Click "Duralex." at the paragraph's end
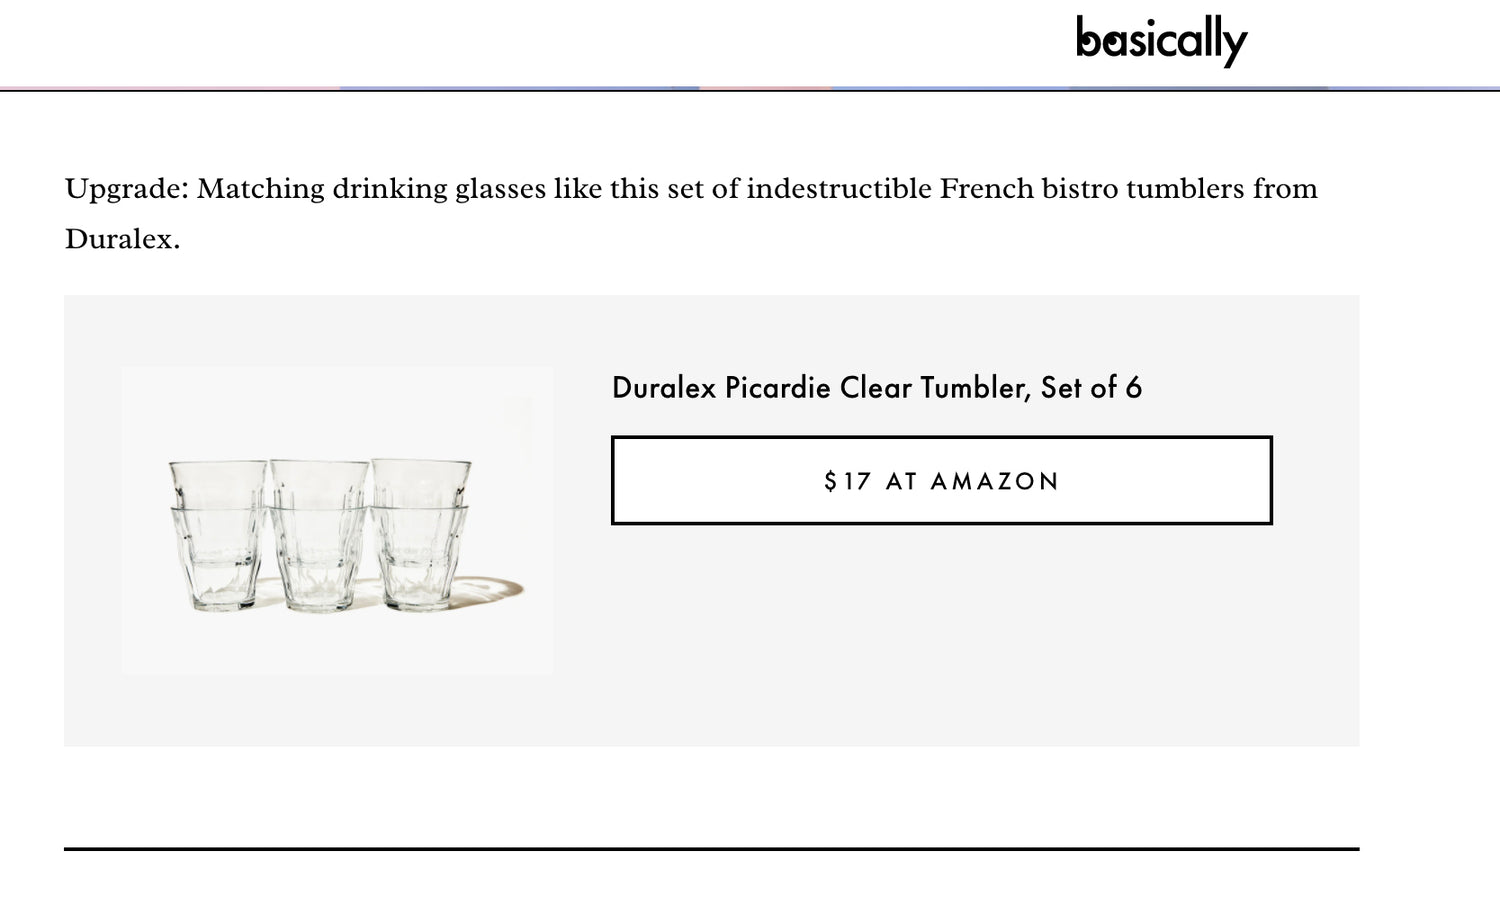 click(122, 239)
